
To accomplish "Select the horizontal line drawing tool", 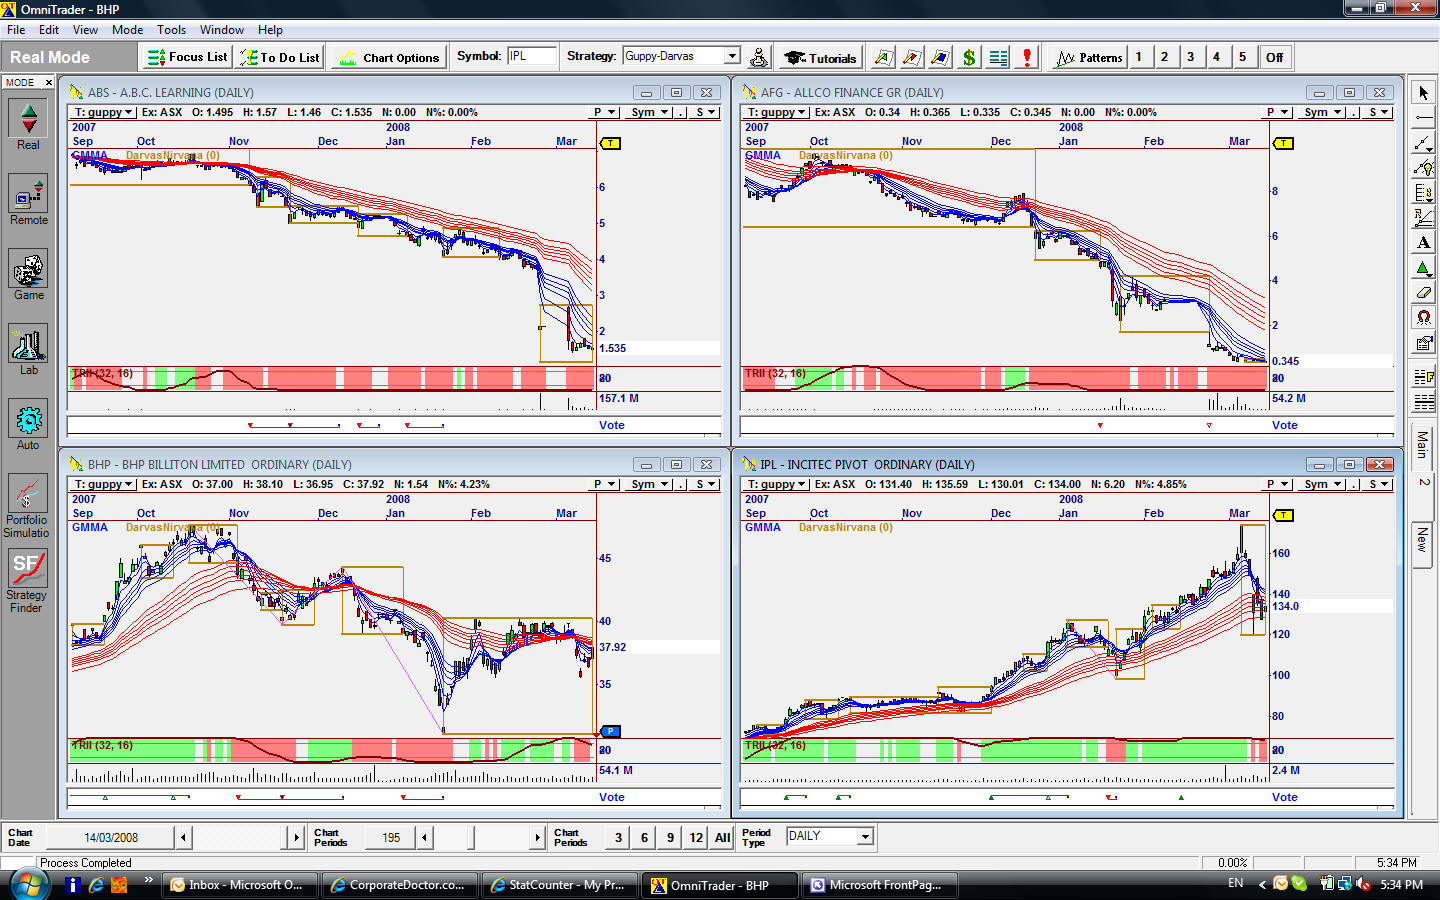I will click(1423, 118).
